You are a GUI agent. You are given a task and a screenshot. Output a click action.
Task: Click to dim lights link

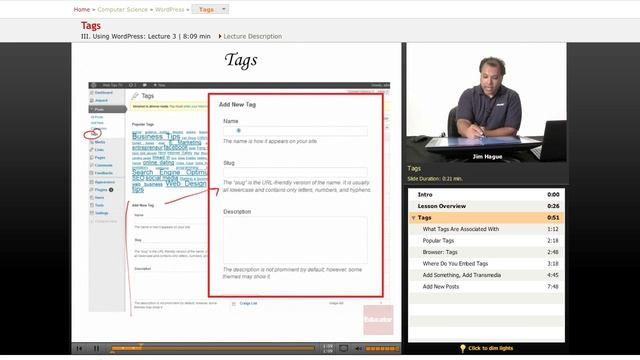490,348
